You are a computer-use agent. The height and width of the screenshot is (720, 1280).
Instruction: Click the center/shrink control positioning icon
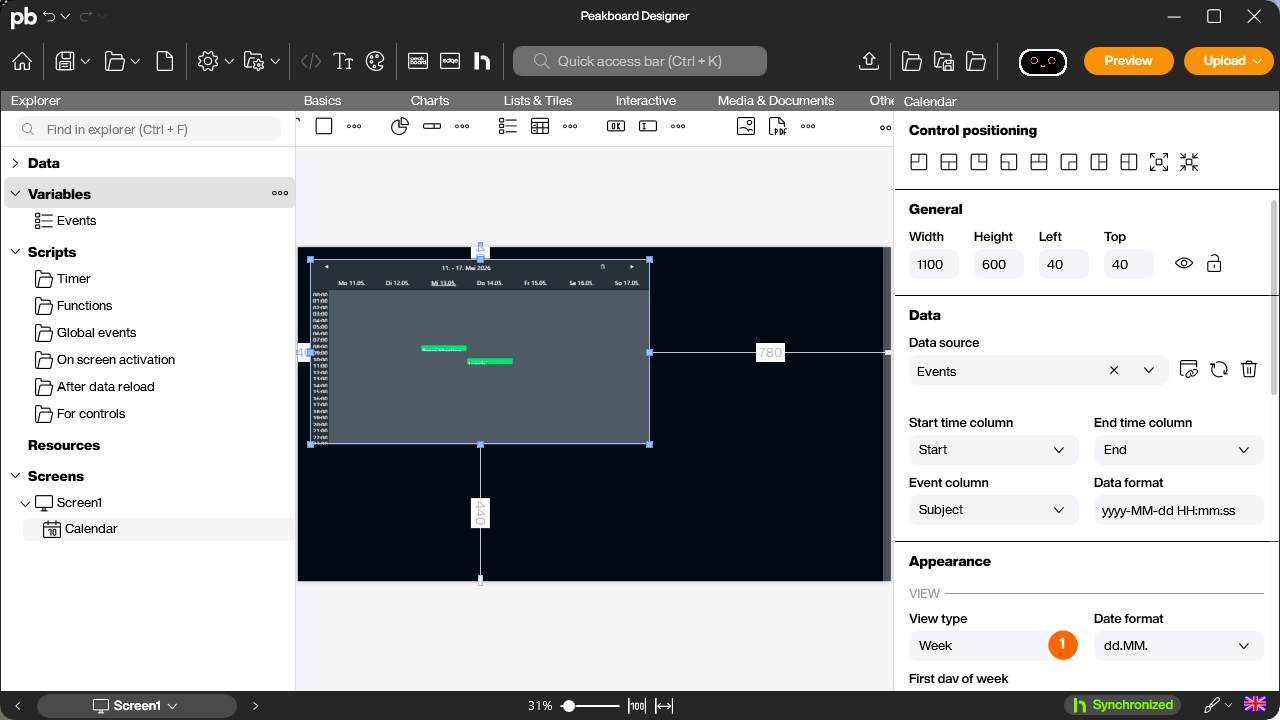[1189, 162]
